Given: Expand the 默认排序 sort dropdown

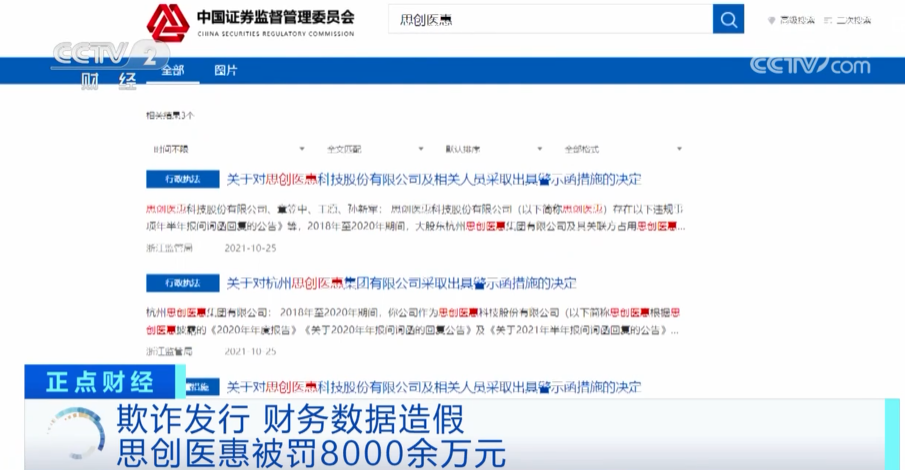Looking at the screenshot, I should coord(493,149).
